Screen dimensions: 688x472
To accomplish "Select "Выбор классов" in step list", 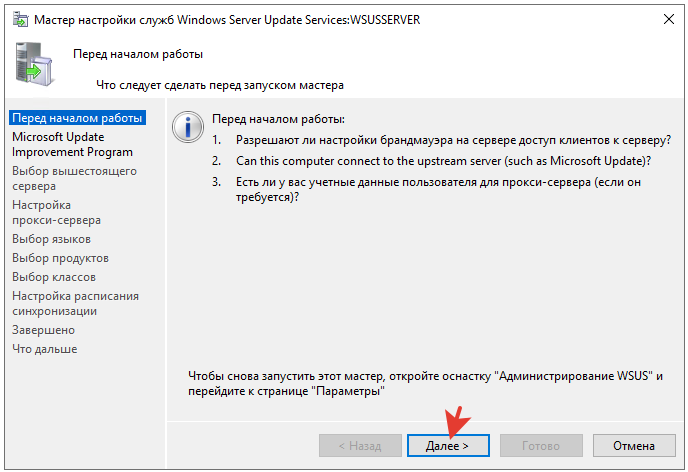I will [54, 277].
